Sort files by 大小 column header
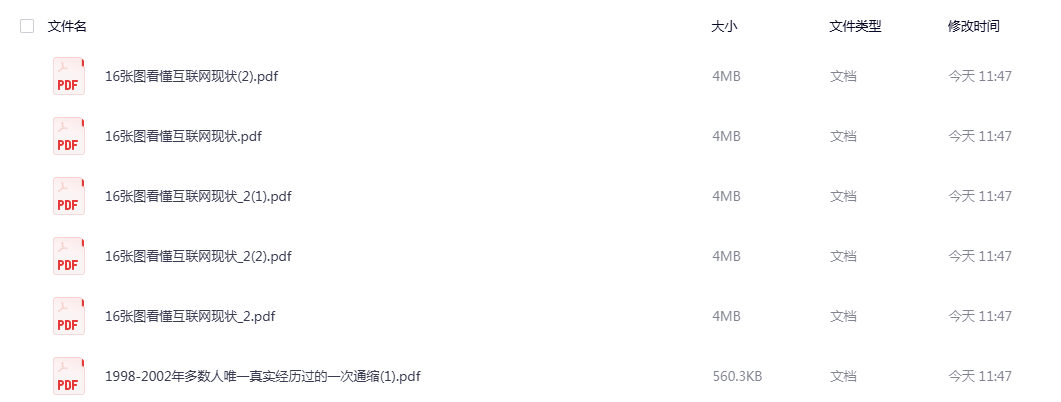The height and width of the screenshot is (402, 1061). [724, 26]
